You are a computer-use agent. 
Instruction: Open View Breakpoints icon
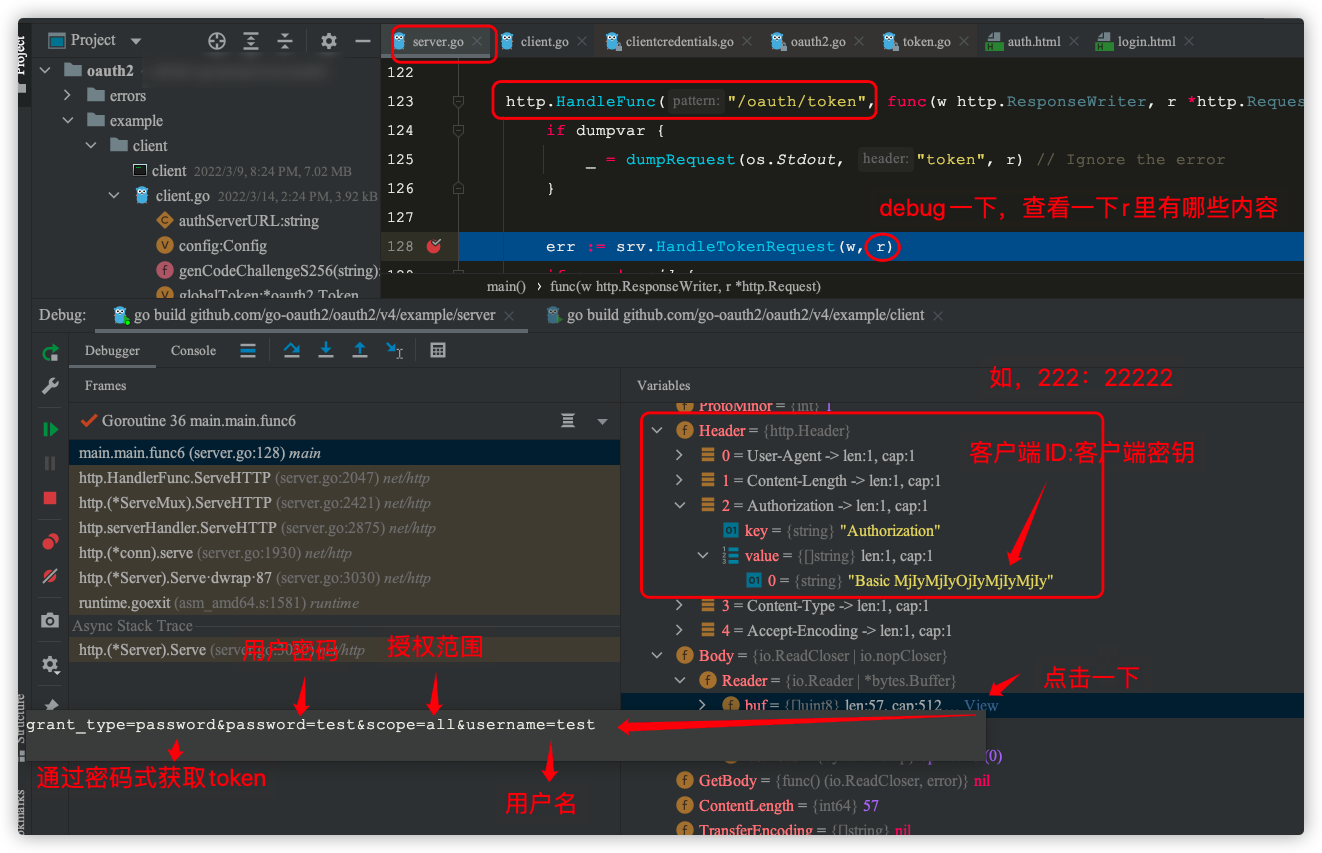[50, 542]
